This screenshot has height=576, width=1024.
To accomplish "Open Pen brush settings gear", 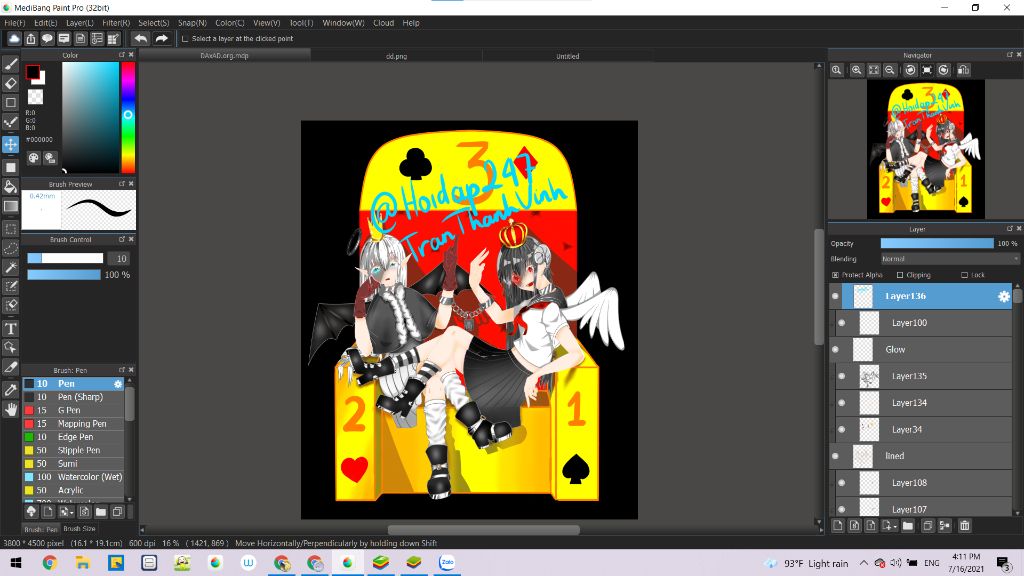I will pos(118,384).
